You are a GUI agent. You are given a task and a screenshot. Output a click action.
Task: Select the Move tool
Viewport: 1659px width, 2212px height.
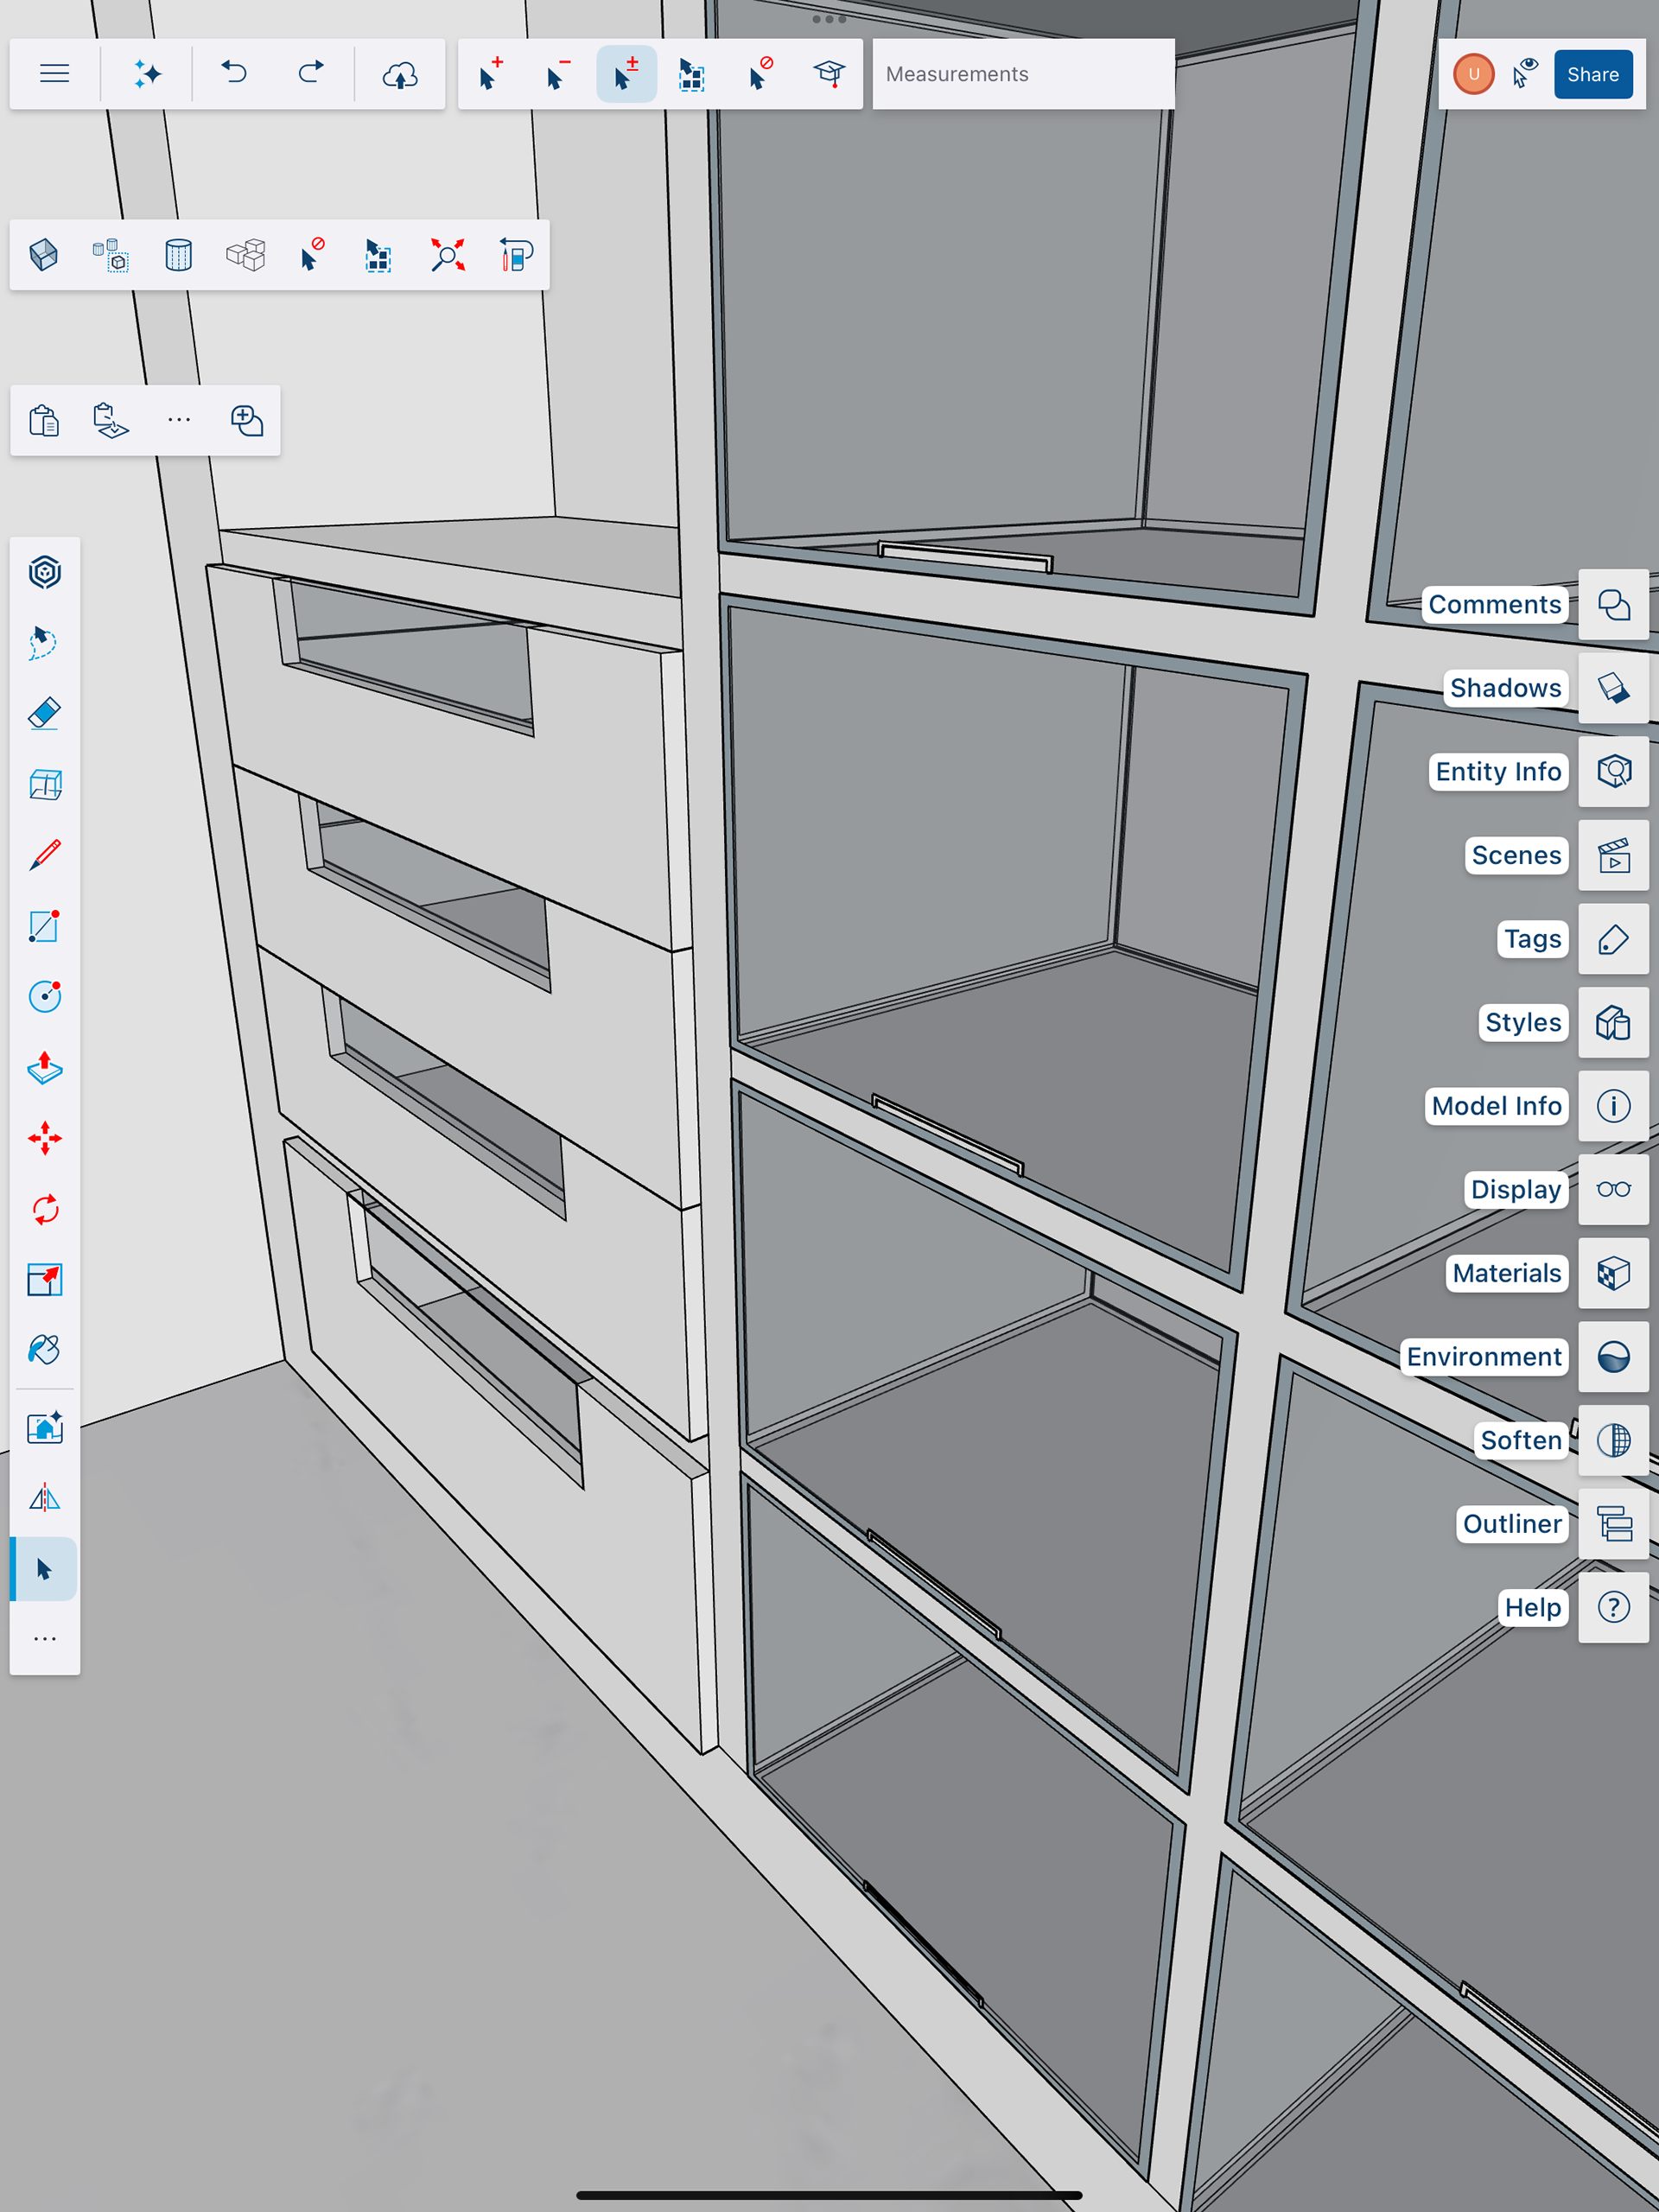[45, 1138]
